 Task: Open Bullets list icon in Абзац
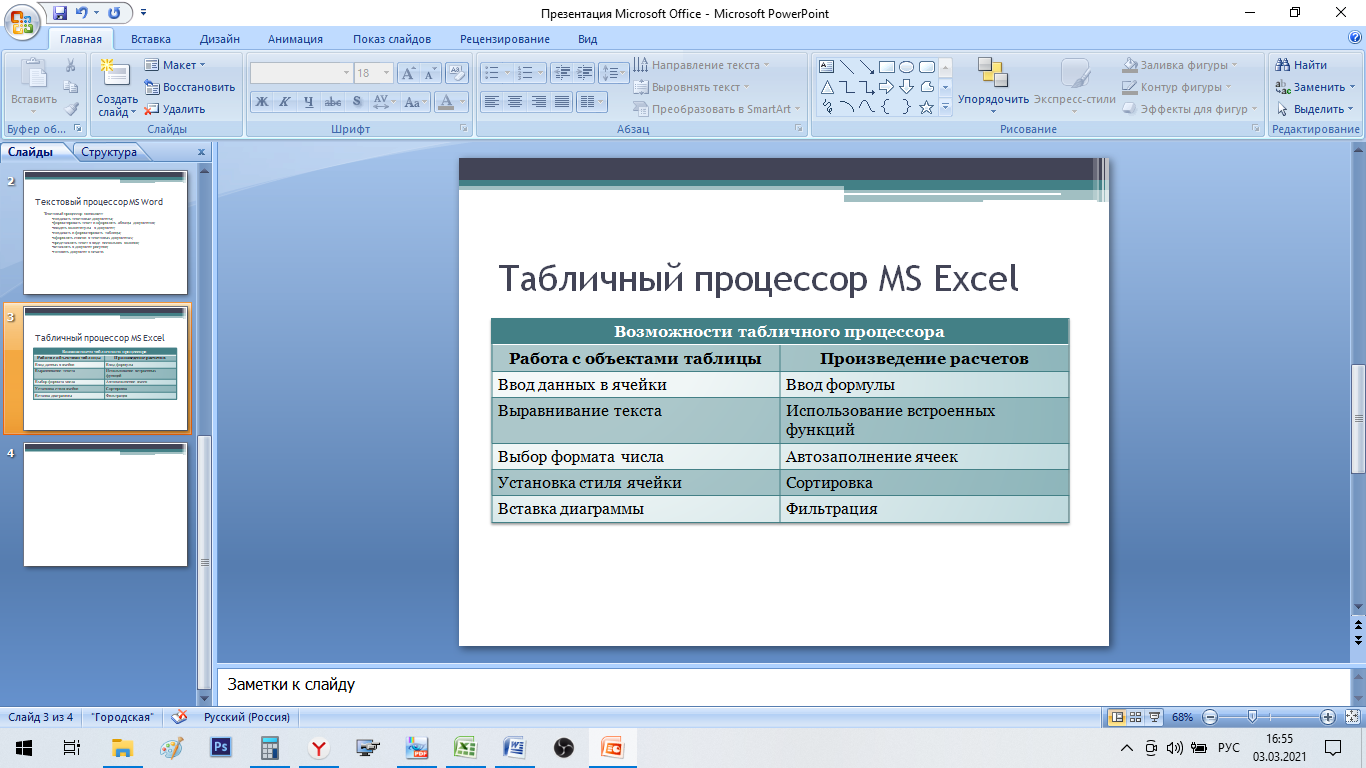492,73
